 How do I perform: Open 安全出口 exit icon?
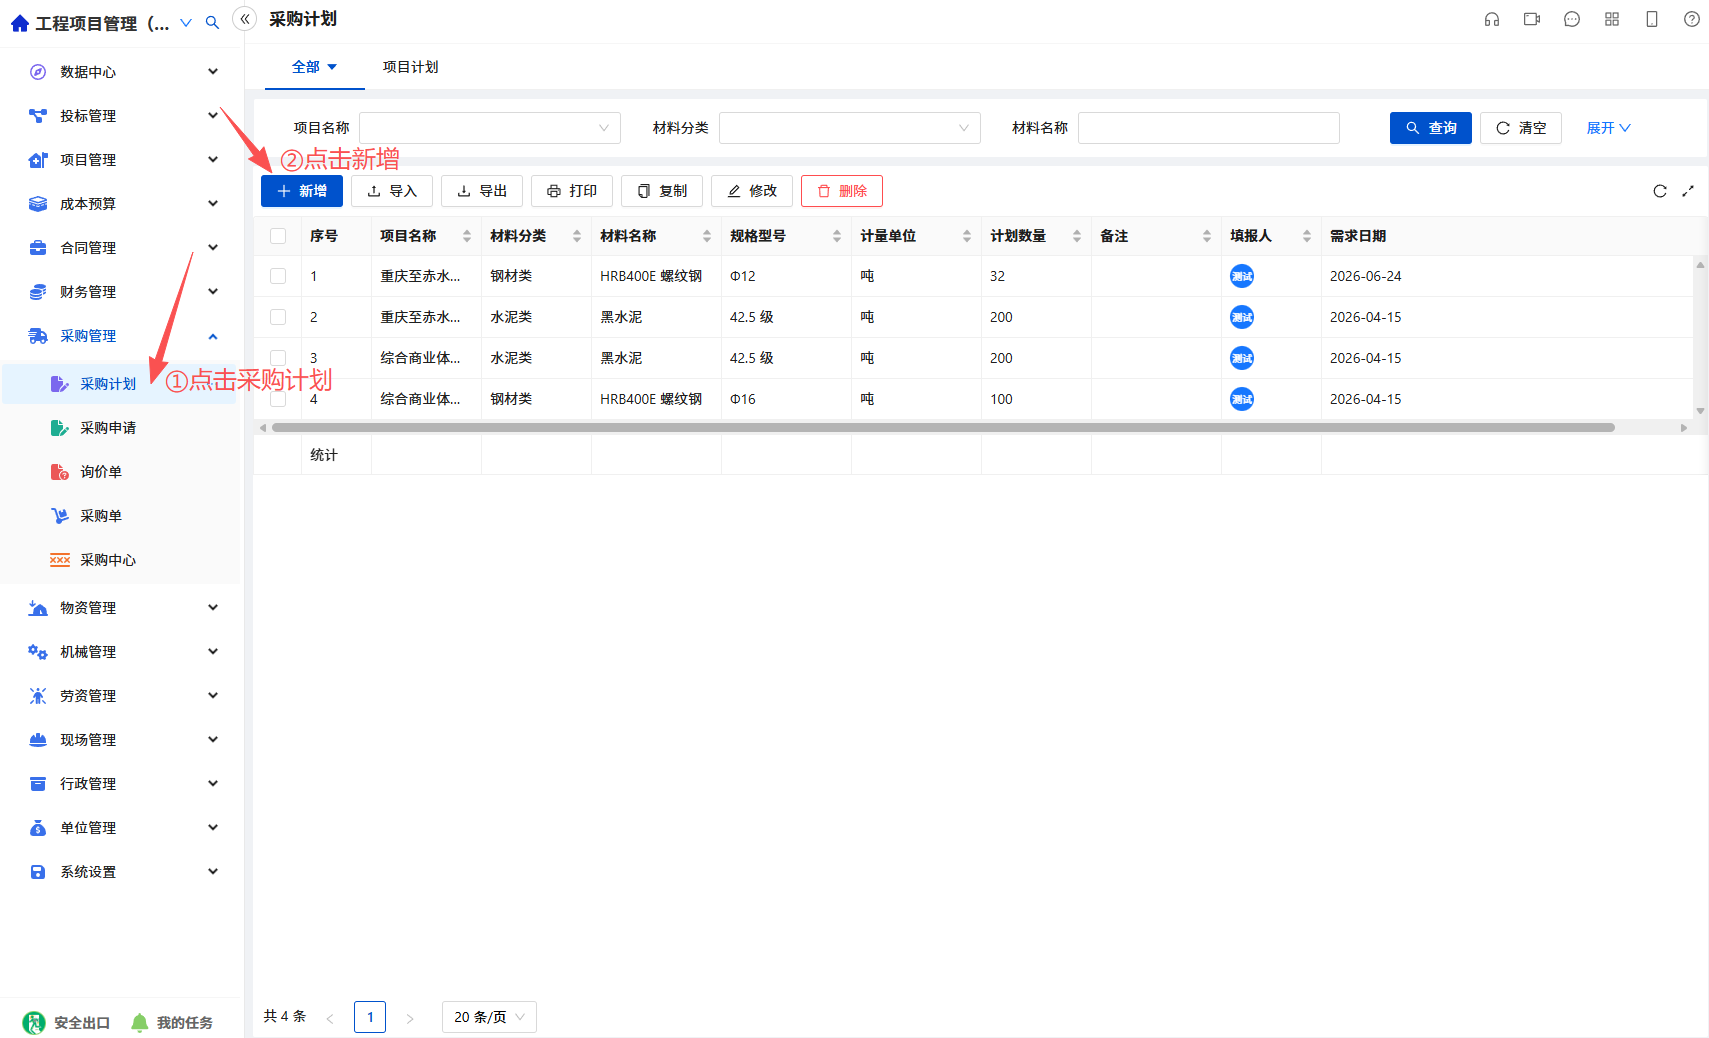coord(34,1022)
